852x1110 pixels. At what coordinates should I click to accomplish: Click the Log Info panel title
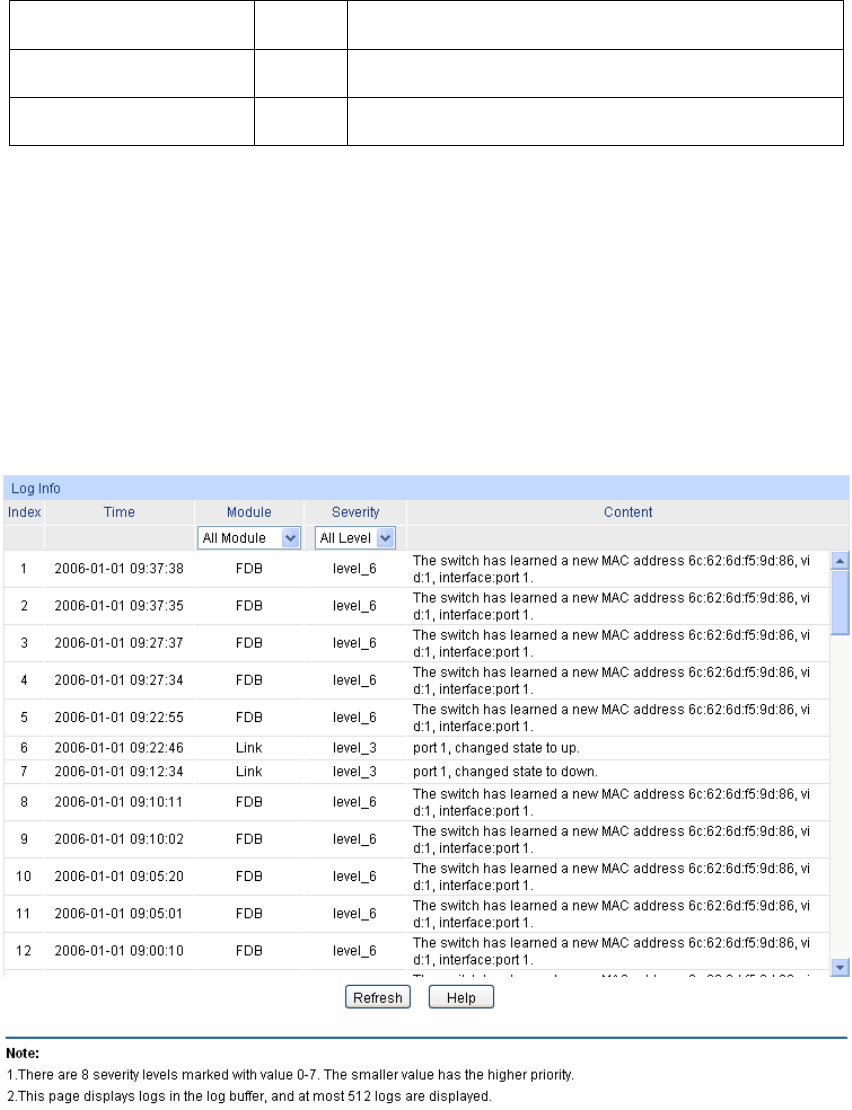(35, 488)
